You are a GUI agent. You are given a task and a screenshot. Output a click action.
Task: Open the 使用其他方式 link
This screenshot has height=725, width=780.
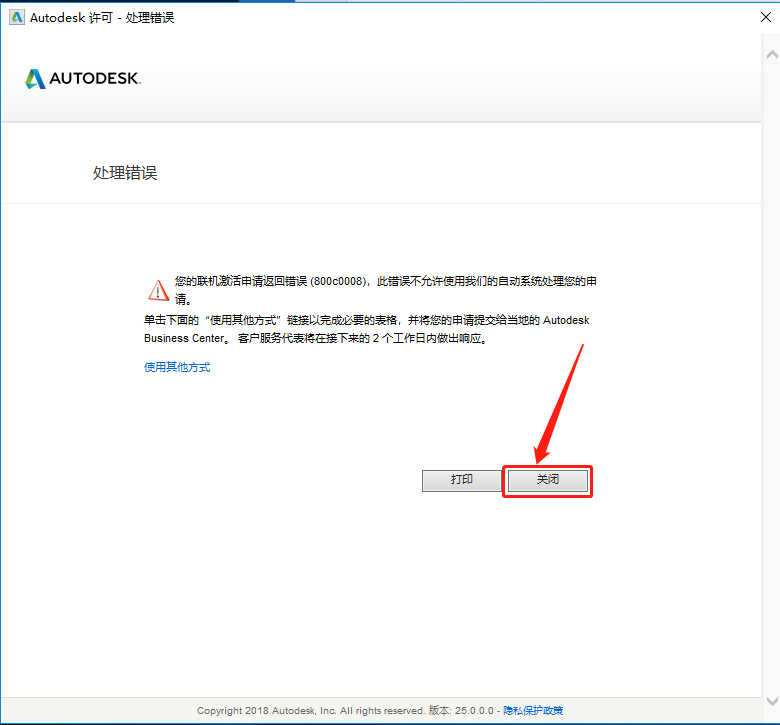click(x=177, y=367)
